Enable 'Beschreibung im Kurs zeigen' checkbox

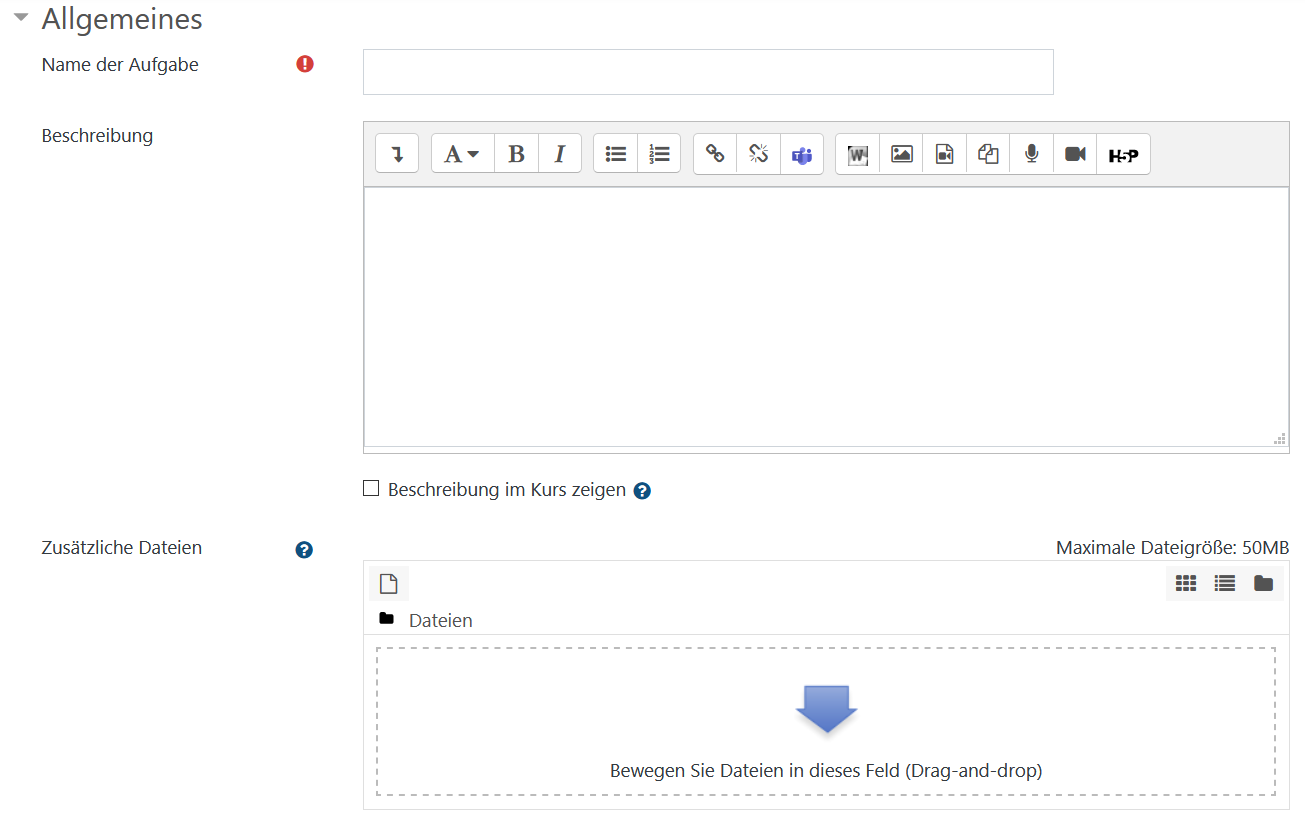(x=371, y=489)
